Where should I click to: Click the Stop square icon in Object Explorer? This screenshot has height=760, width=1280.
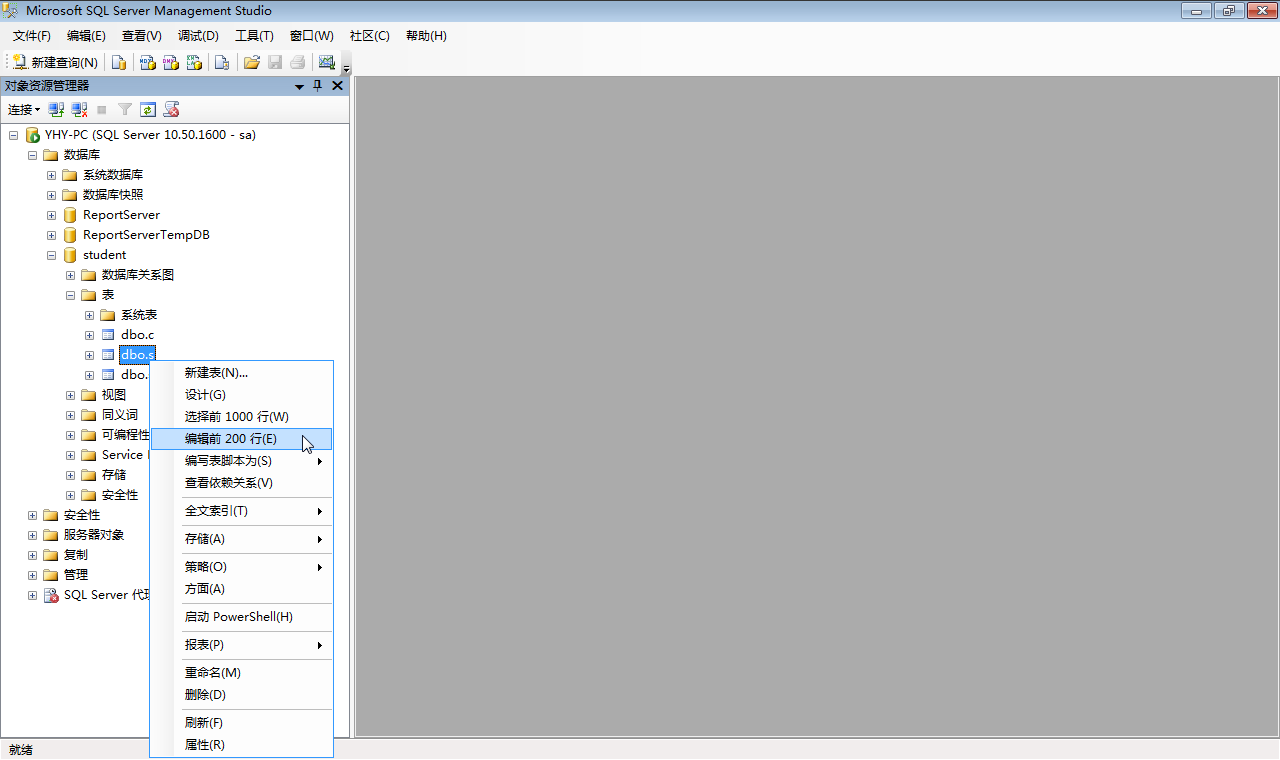click(102, 109)
